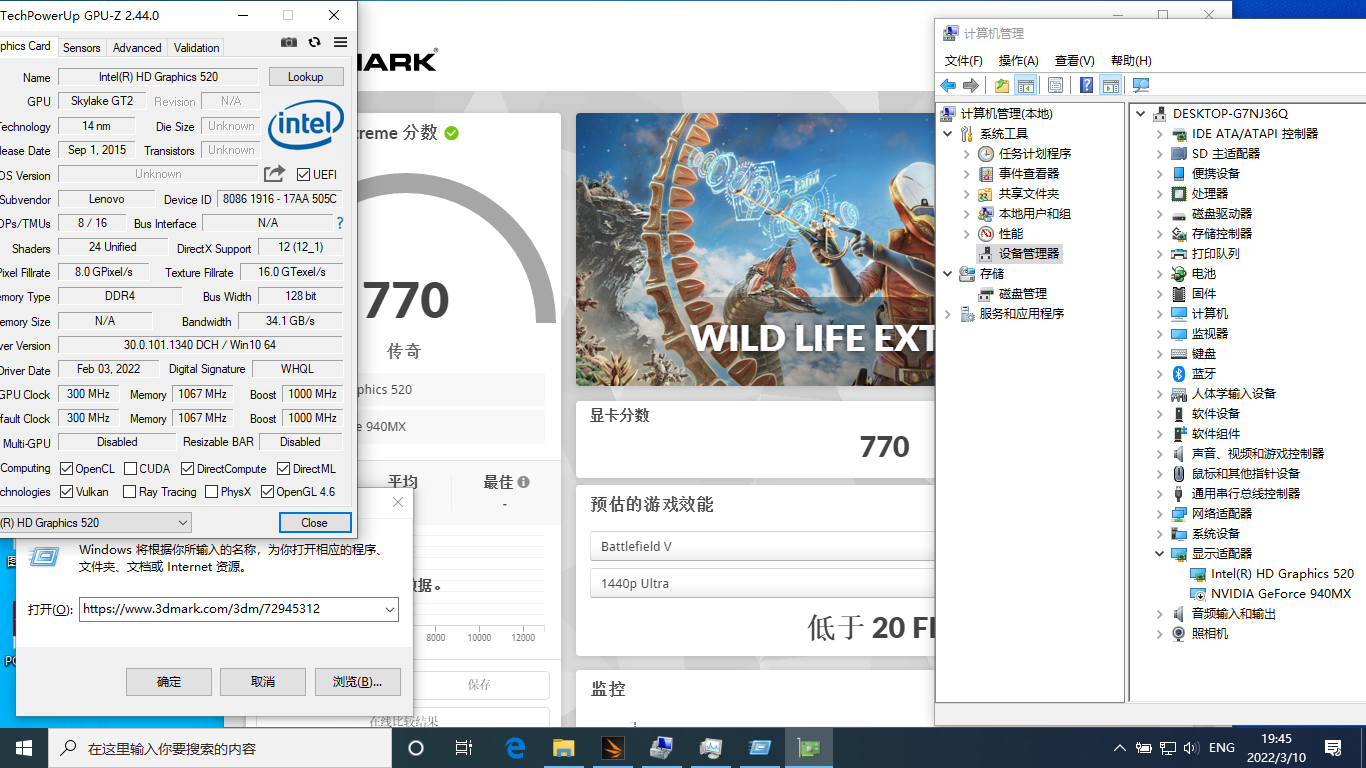Toggle the show/hide action pane toolbar icon

(x=1110, y=85)
